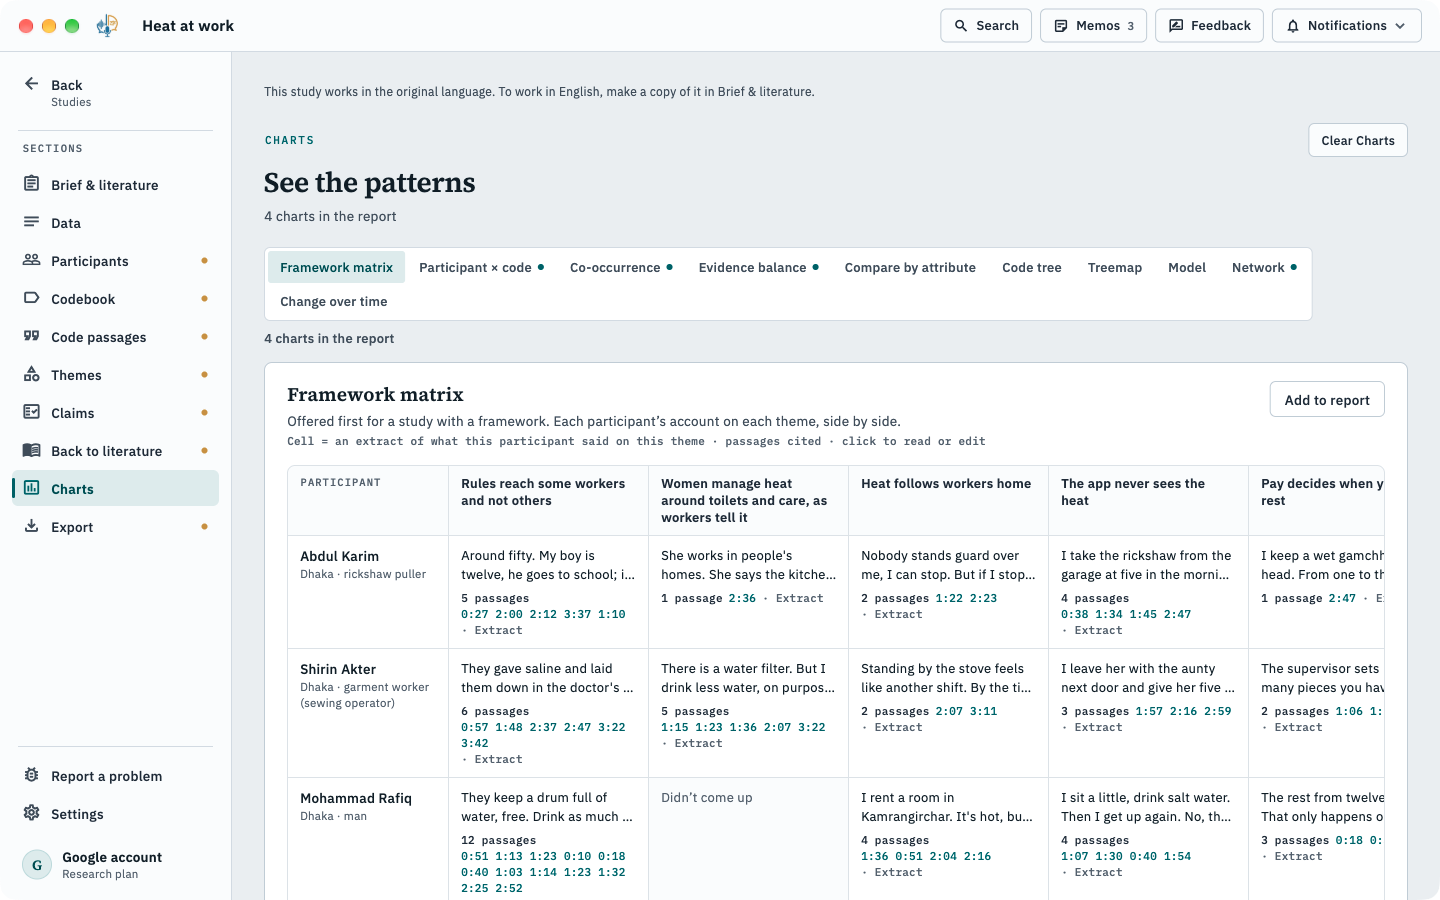
Task: Click the Search button in top bar
Action: click(986, 26)
